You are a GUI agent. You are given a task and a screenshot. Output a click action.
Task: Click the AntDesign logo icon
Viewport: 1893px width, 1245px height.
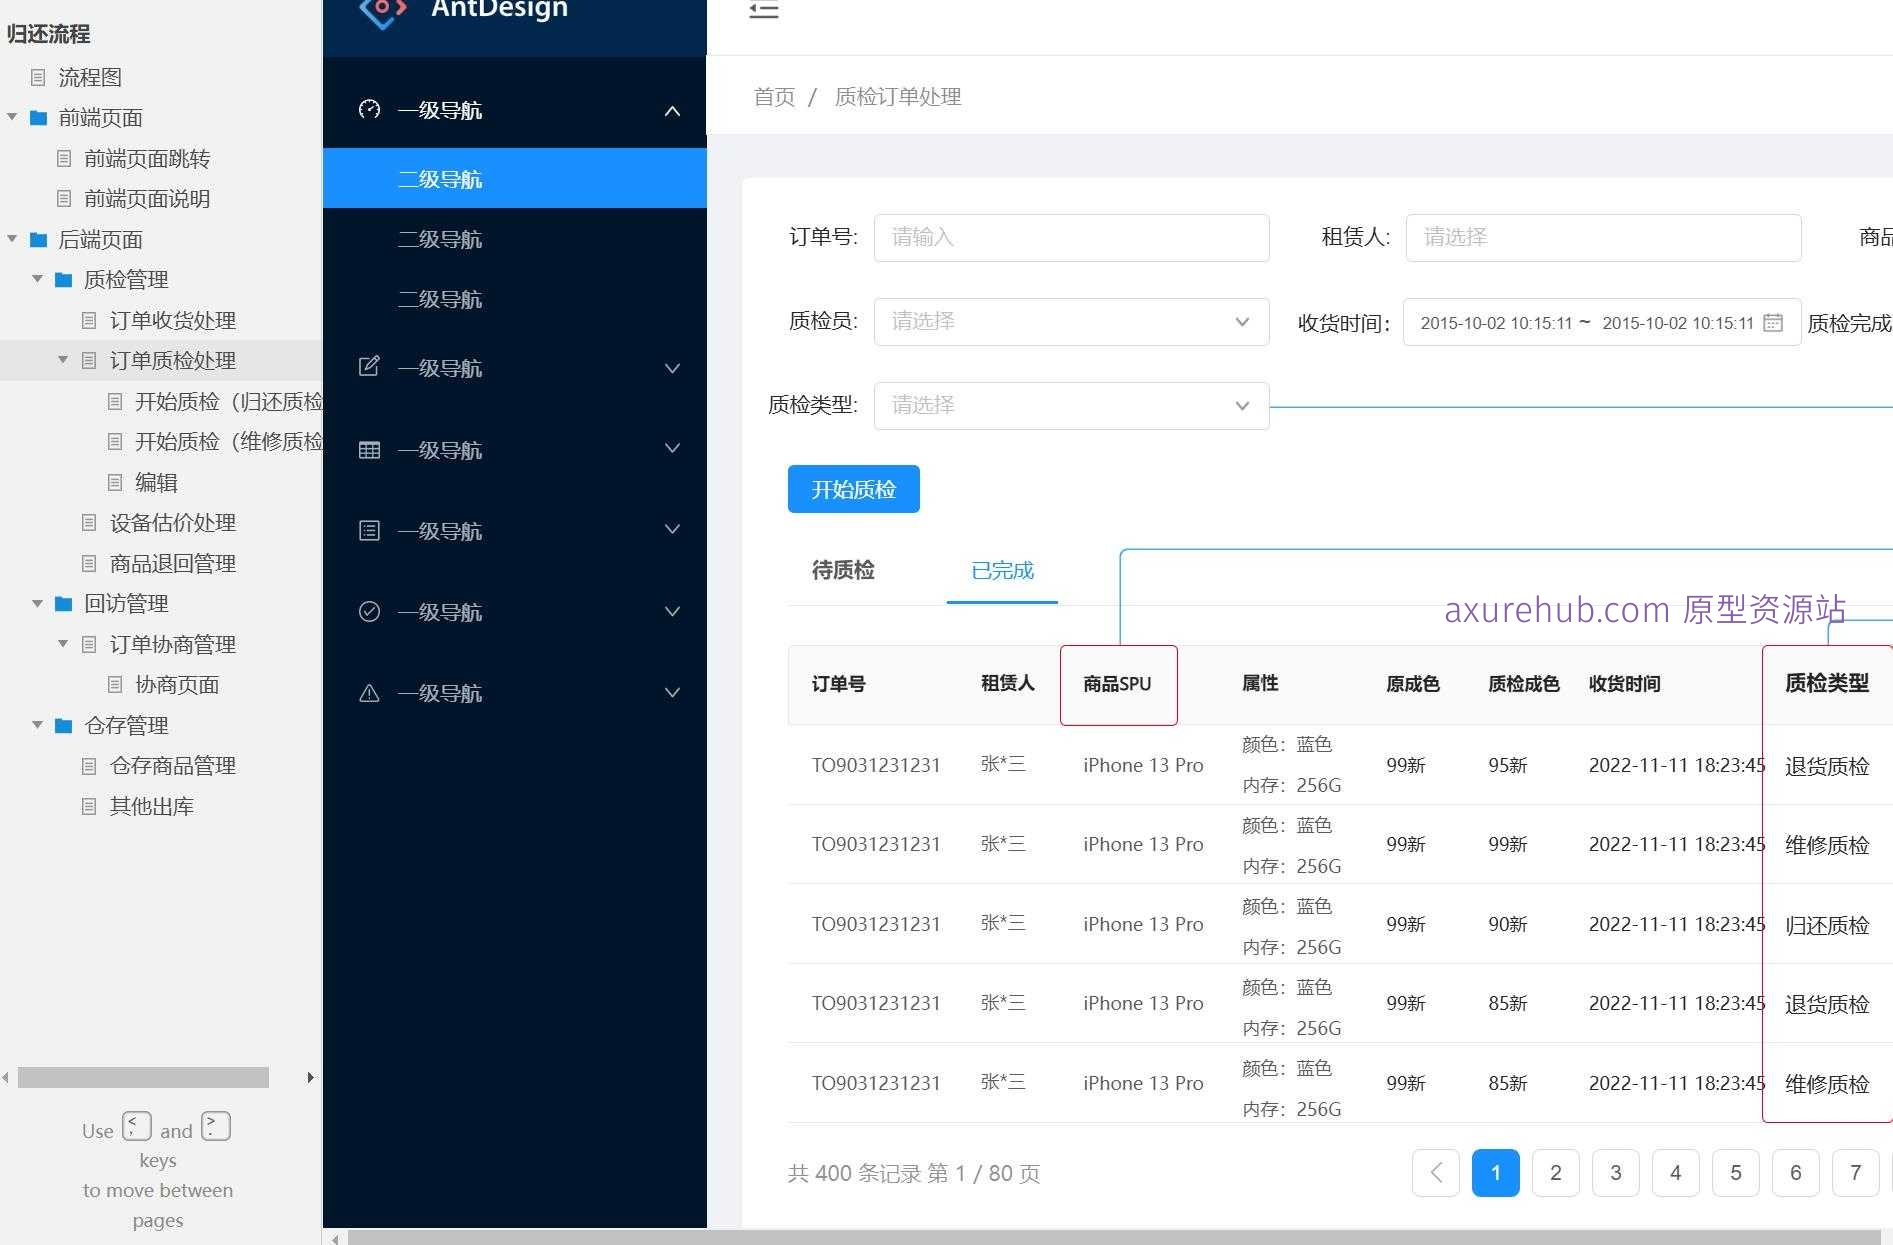tap(382, 12)
